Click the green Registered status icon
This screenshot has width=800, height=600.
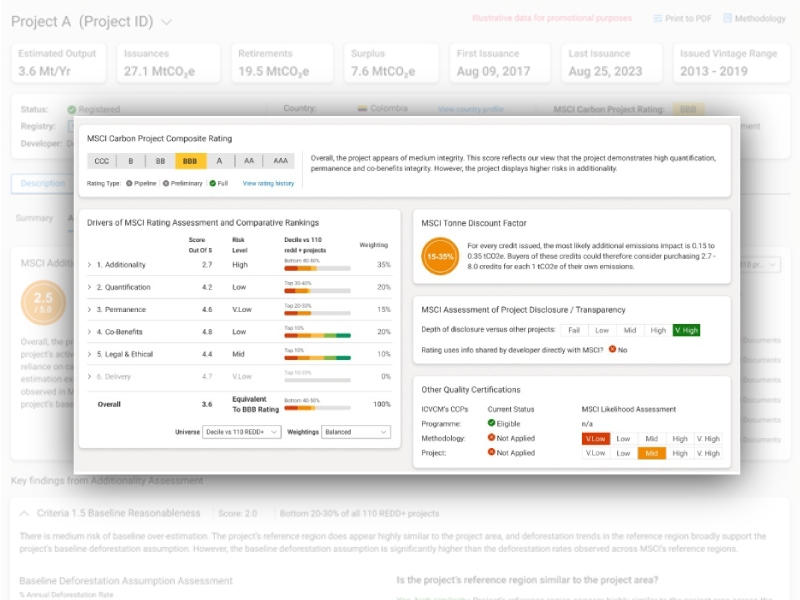point(72,109)
